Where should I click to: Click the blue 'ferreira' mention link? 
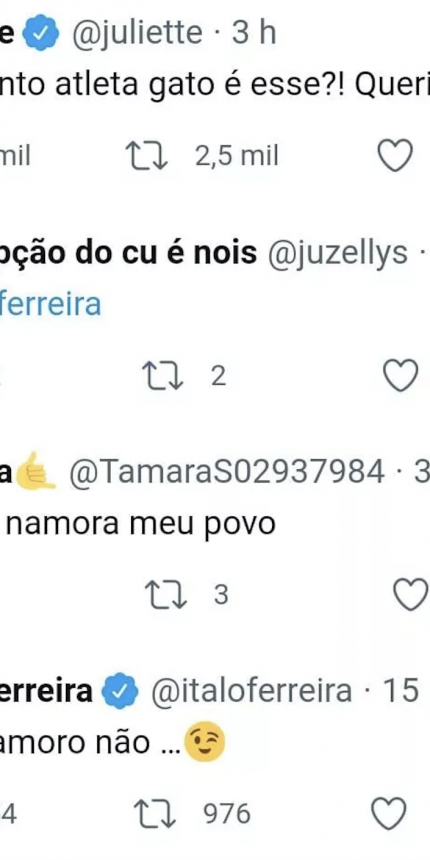click(50, 304)
